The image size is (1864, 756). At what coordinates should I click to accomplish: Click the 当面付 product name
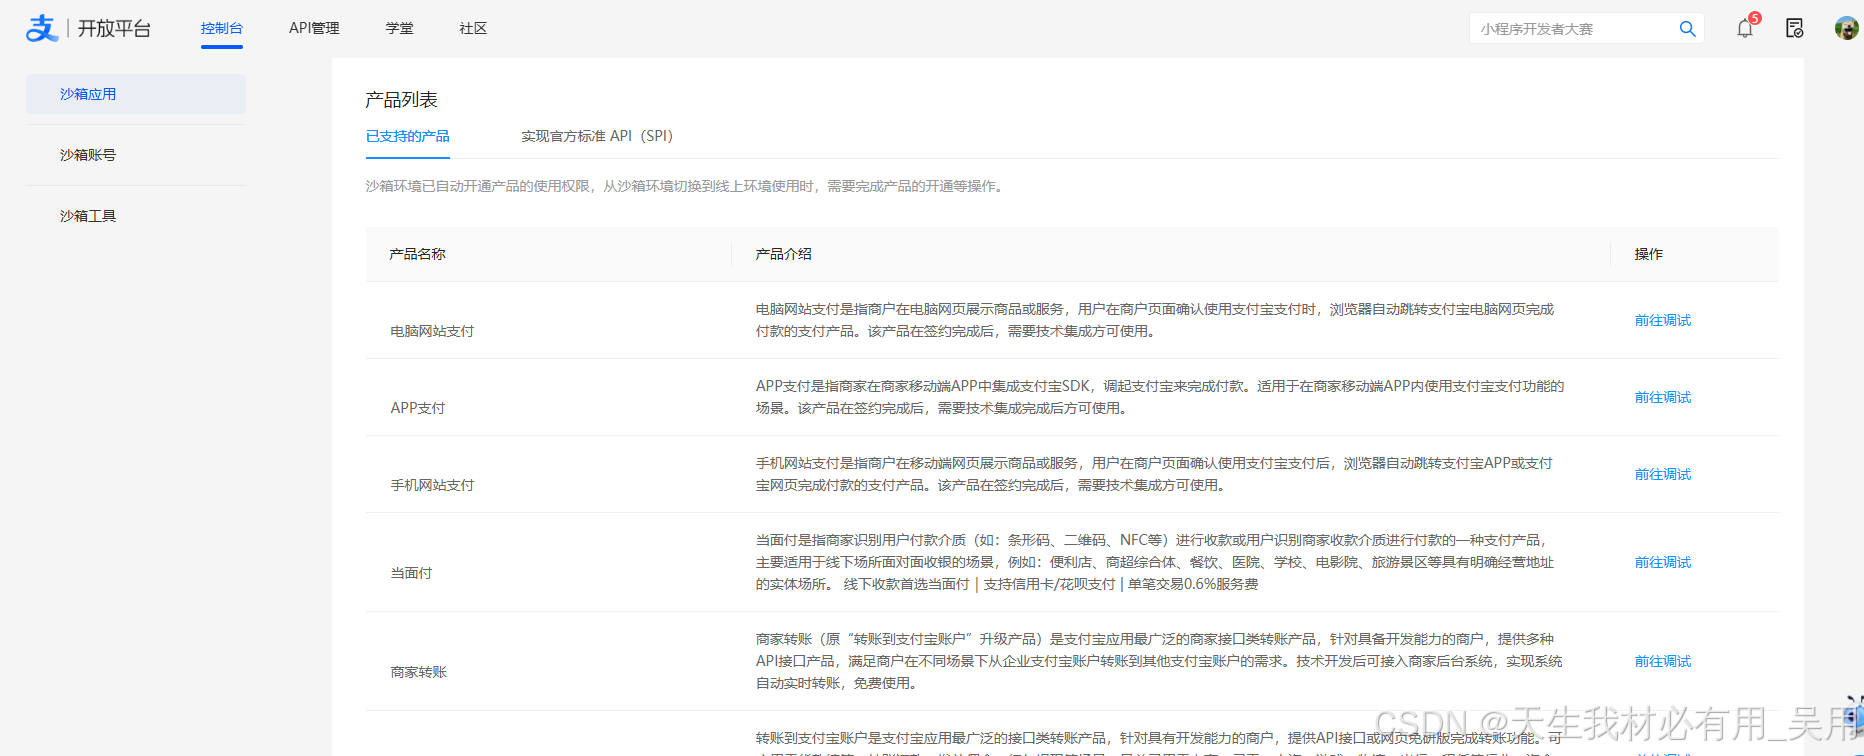pyautogui.click(x=411, y=573)
